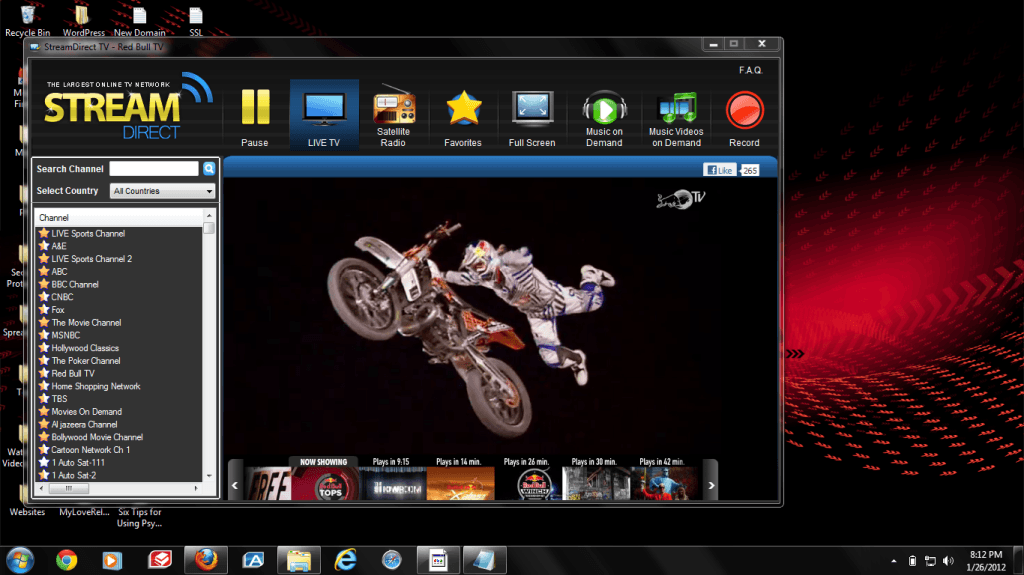Select the CNBC channel
Screen dimensions: 1024x575
(x=62, y=297)
